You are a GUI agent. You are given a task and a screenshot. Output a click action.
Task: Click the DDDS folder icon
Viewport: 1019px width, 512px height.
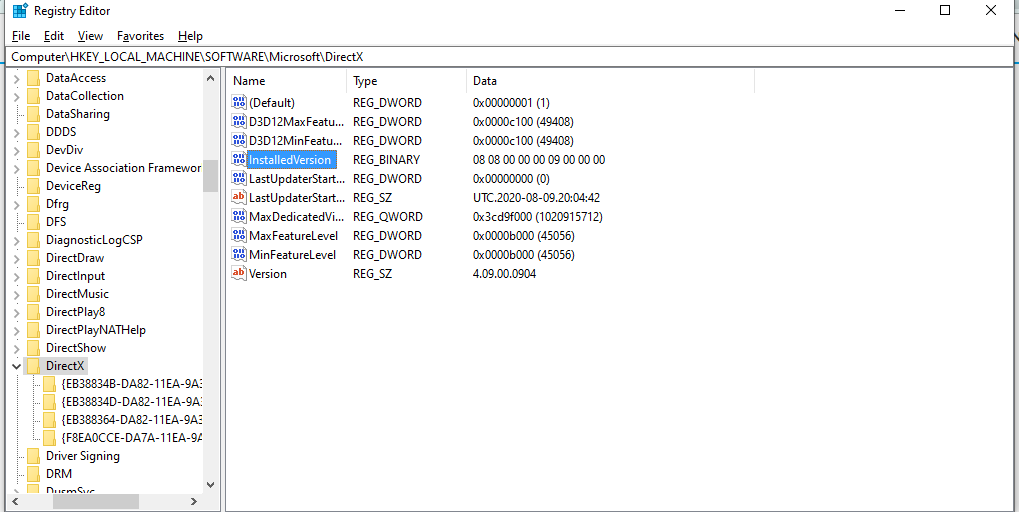[34, 132]
